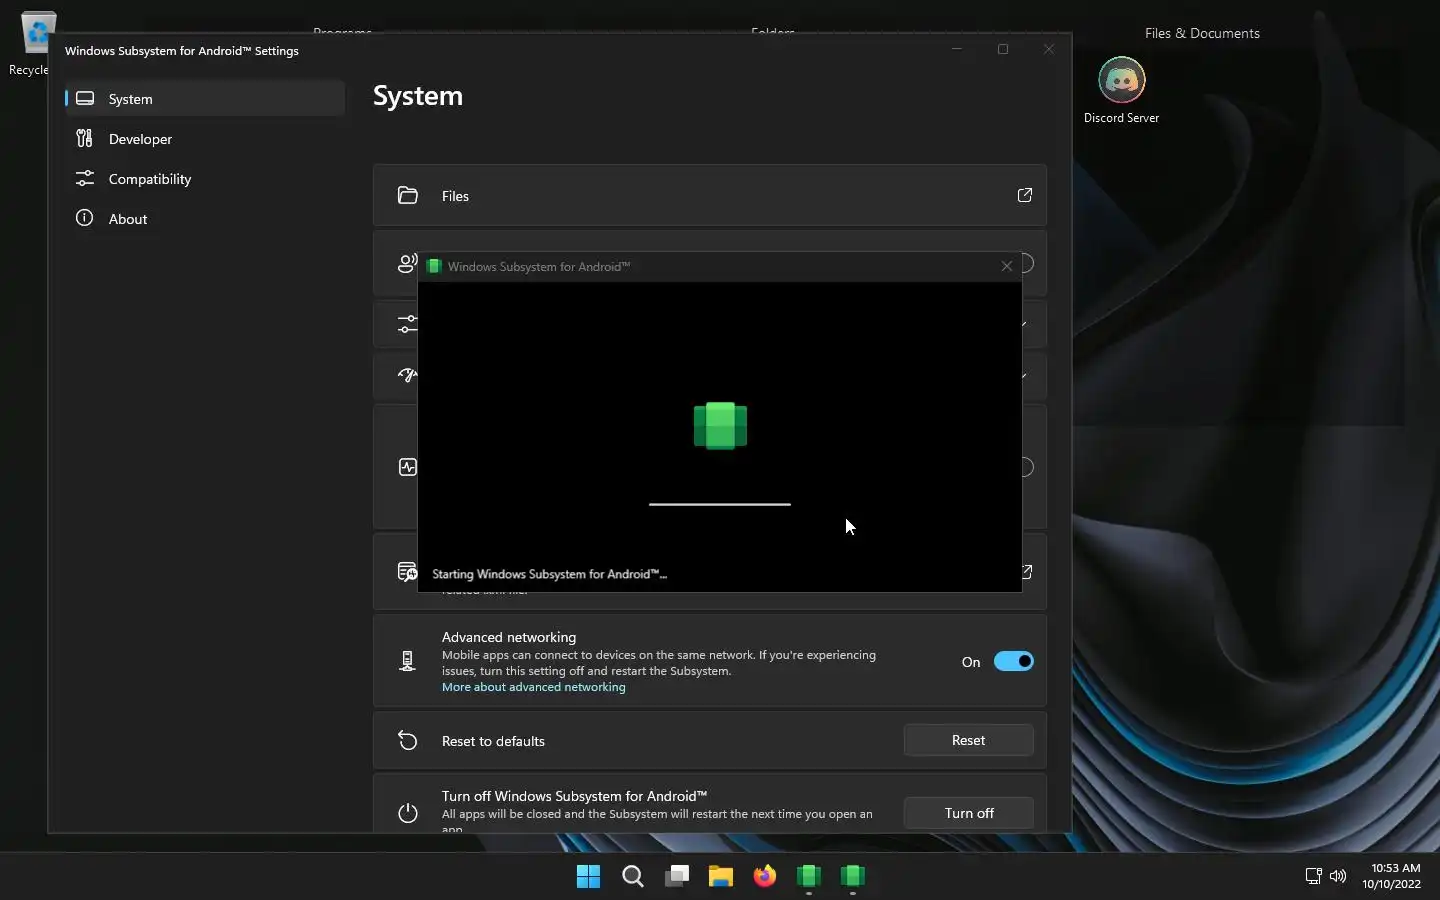Click the Files folder icon

(x=408, y=195)
